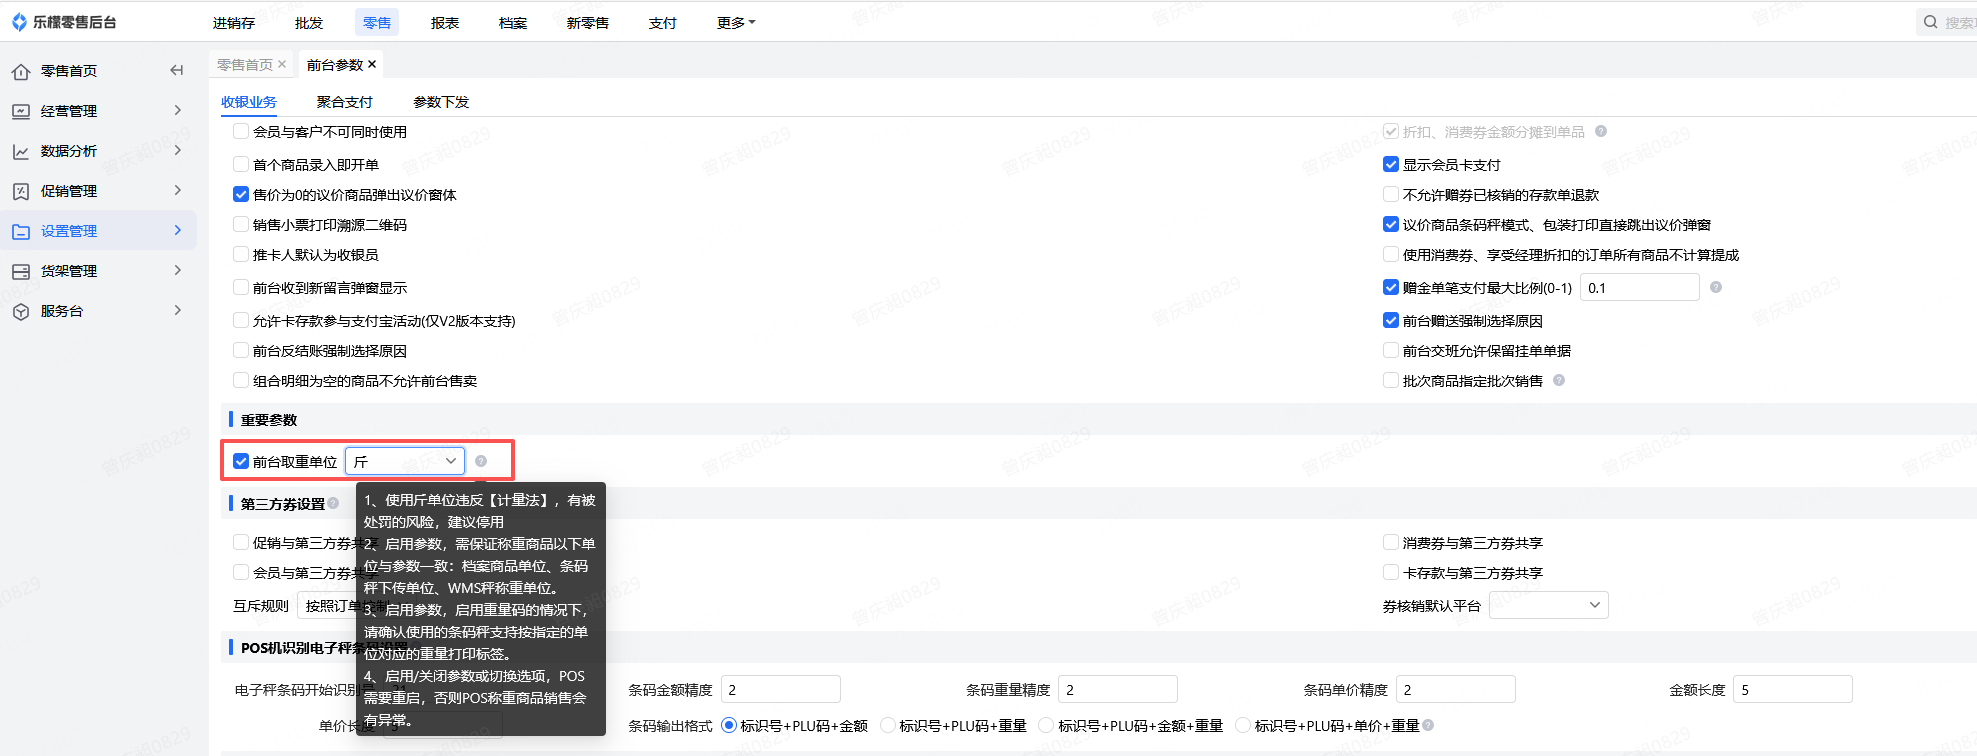This screenshot has height=756, width=1977.
Task: Open the 支付 top menu
Action: click(x=663, y=22)
